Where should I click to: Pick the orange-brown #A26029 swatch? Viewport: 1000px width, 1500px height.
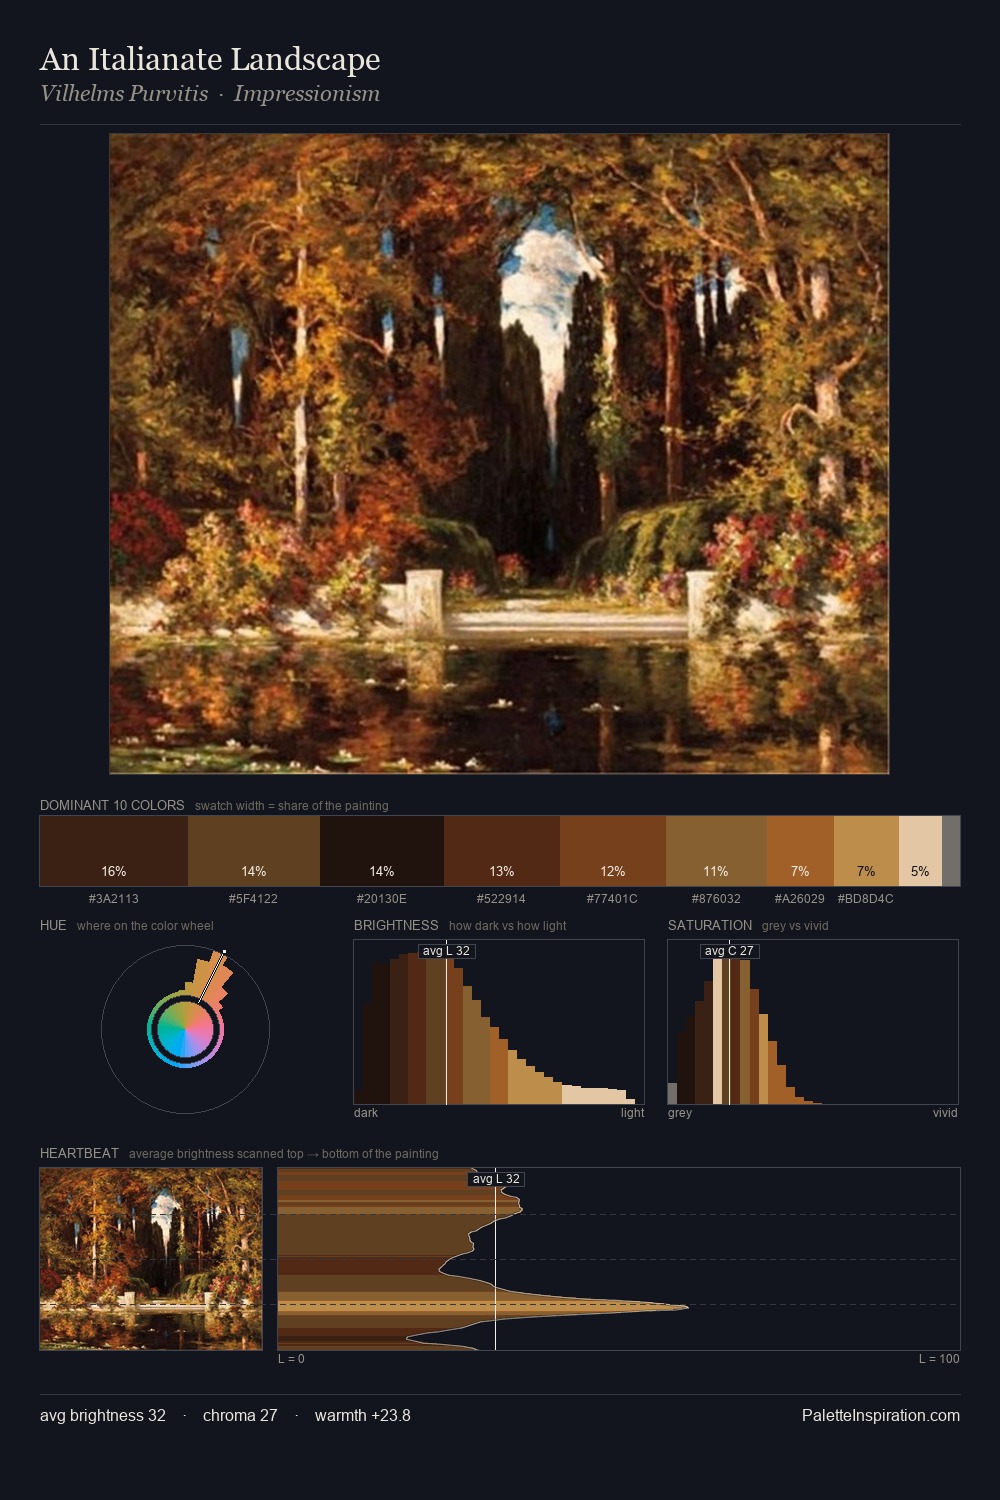point(800,851)
